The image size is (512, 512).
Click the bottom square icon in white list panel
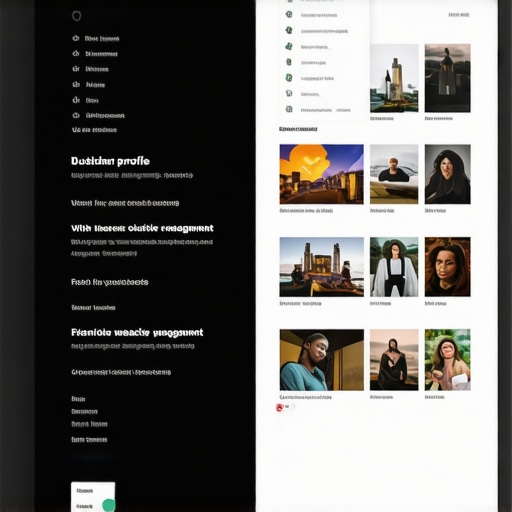point(289,109)
